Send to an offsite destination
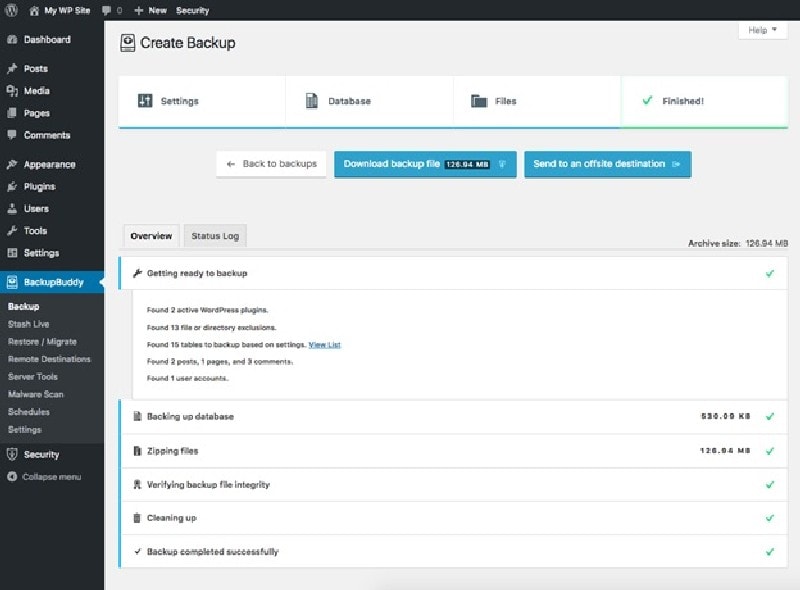This screenshot has width=800, height=590. (x=608, y=164)
